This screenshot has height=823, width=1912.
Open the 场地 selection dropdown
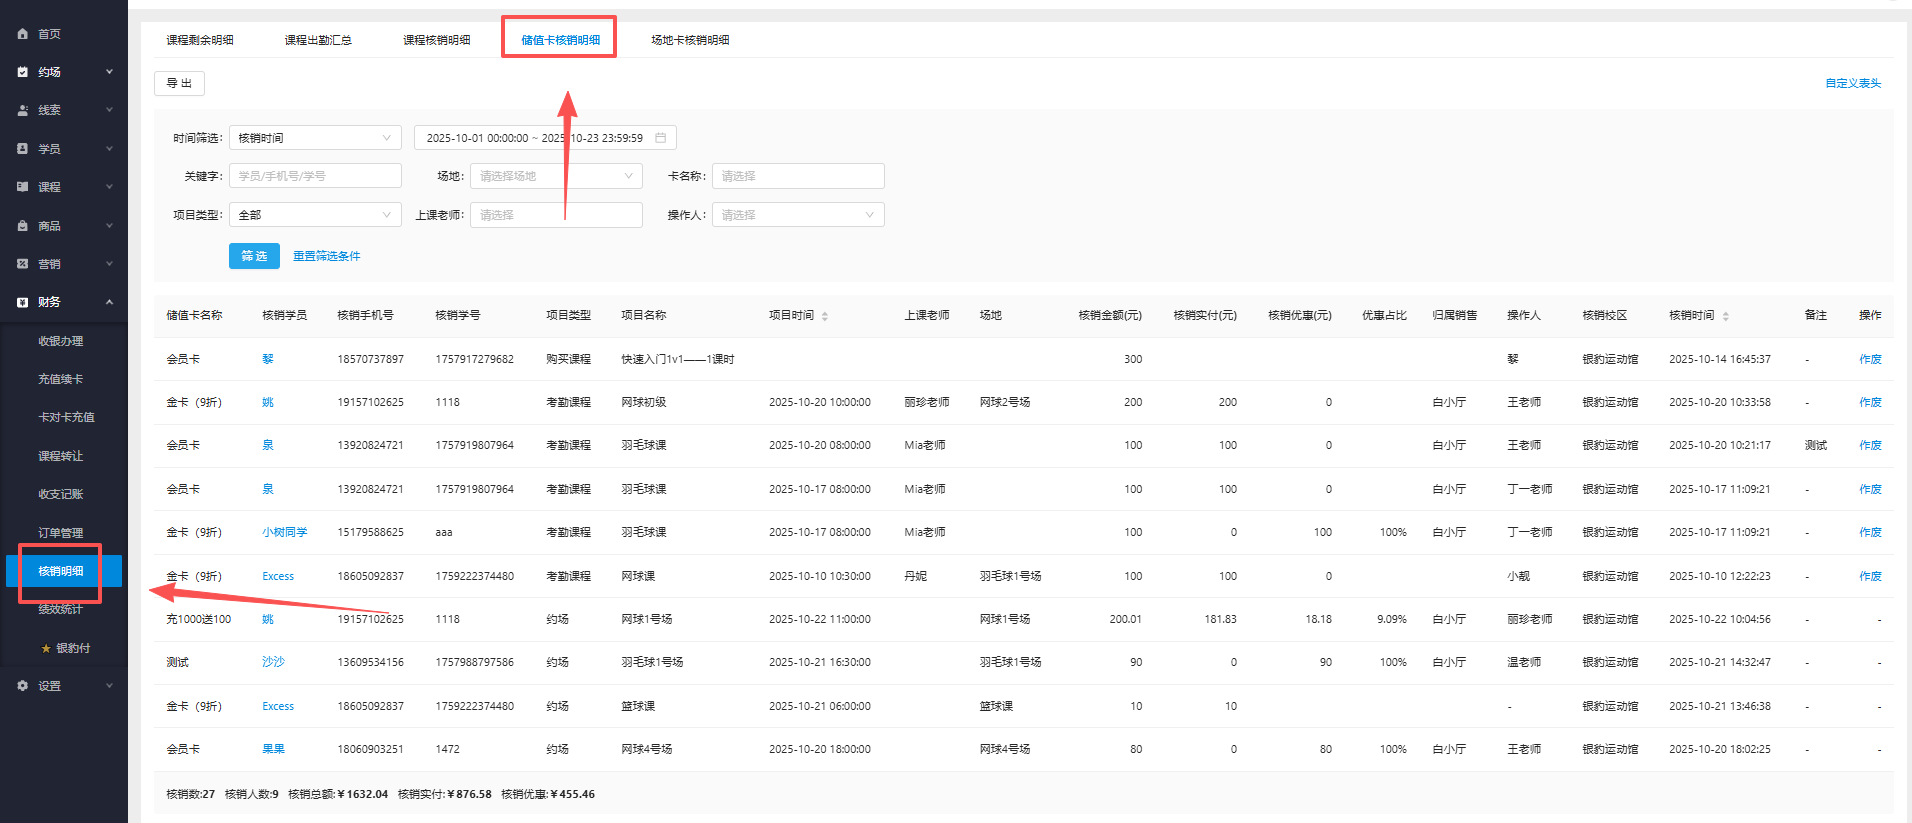tap(556, 176)
